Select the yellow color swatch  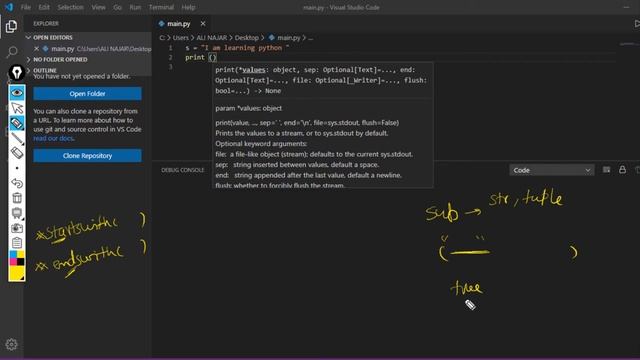click(x=17, y=273)
